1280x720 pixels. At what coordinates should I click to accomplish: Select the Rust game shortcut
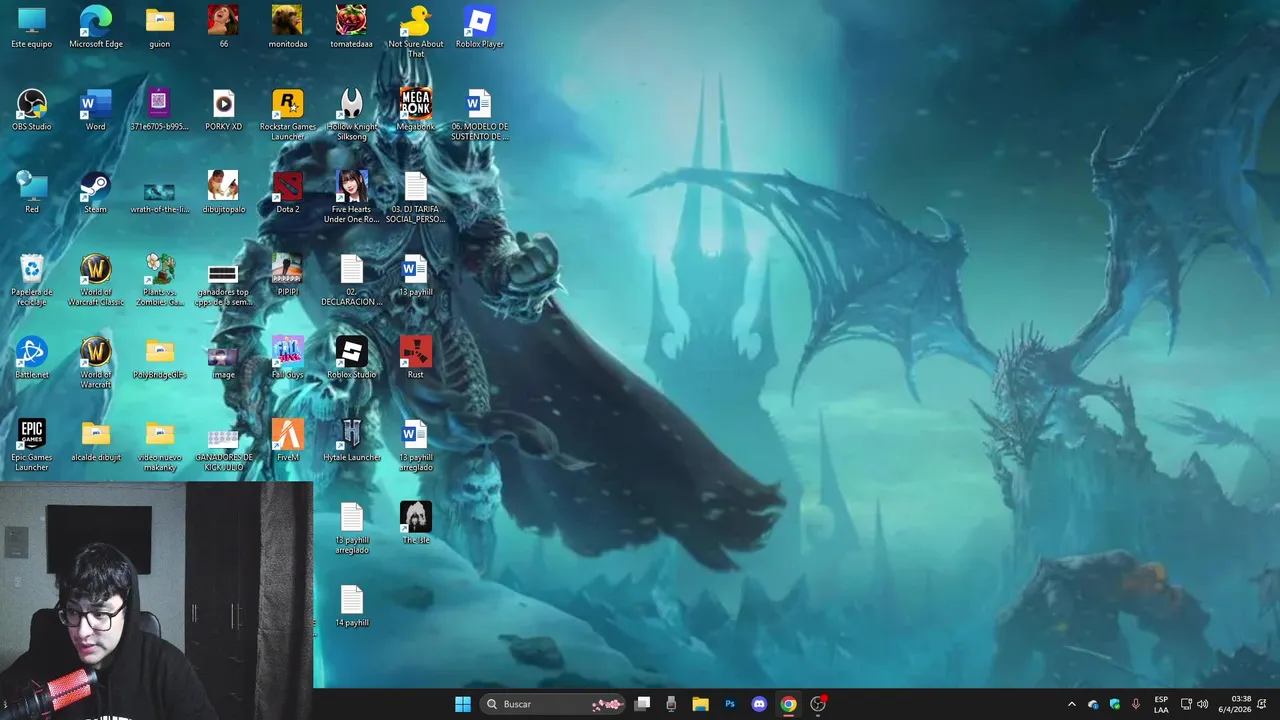point(416,358)
